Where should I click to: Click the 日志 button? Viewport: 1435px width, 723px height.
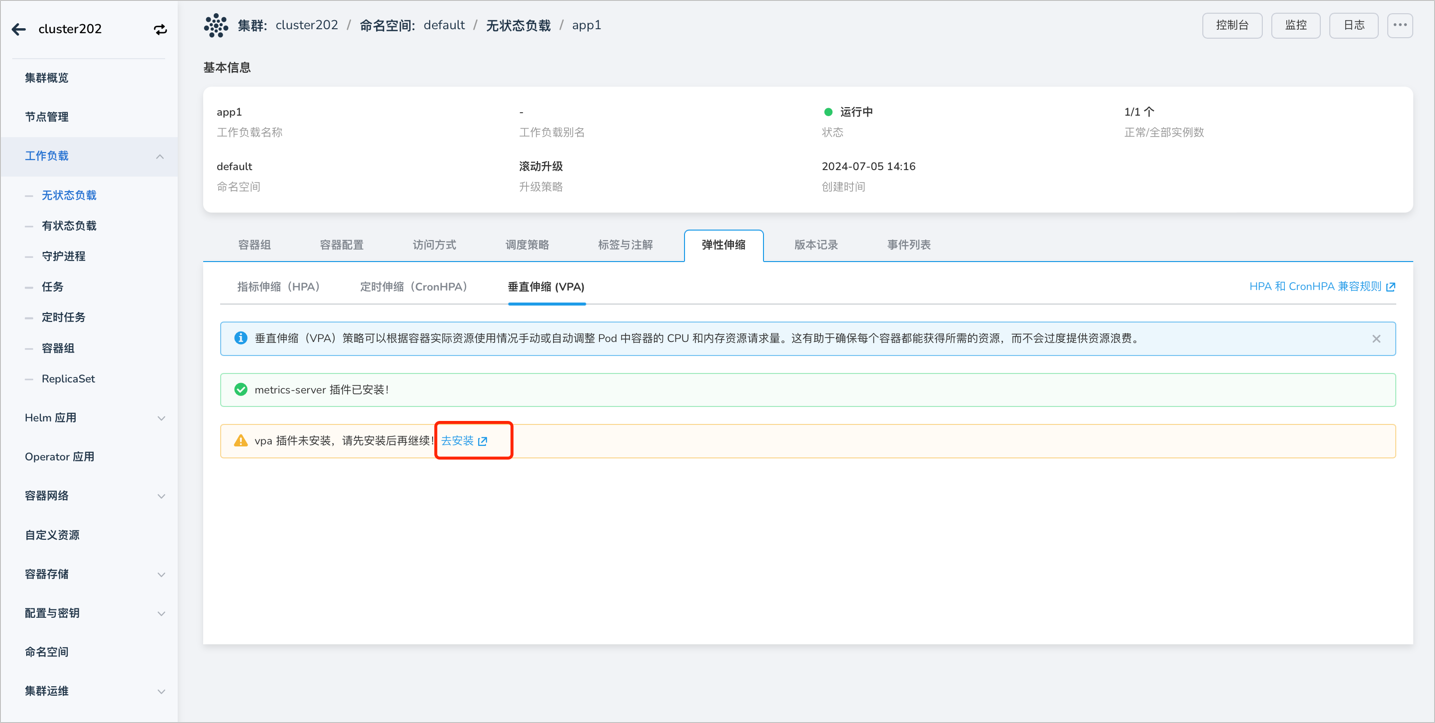(1354, 26)
